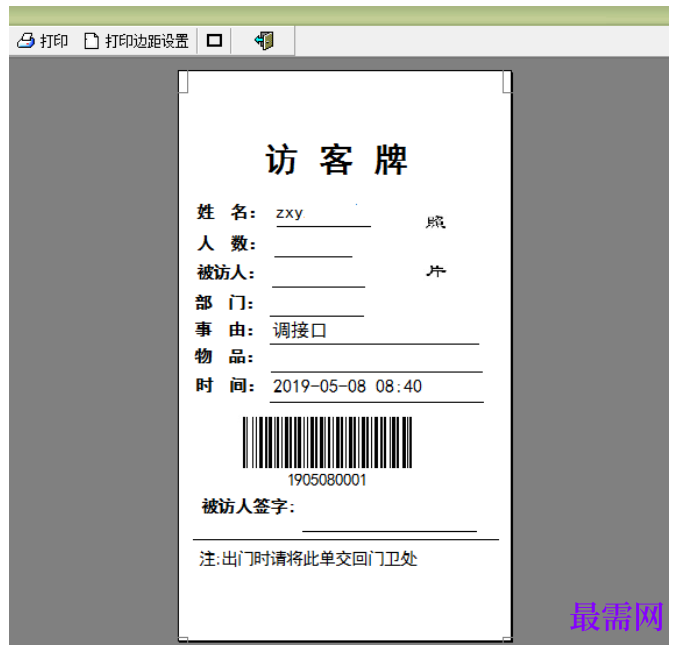
Task: Click the printer icon in toolbar
Action: click(x=26, y=41)
